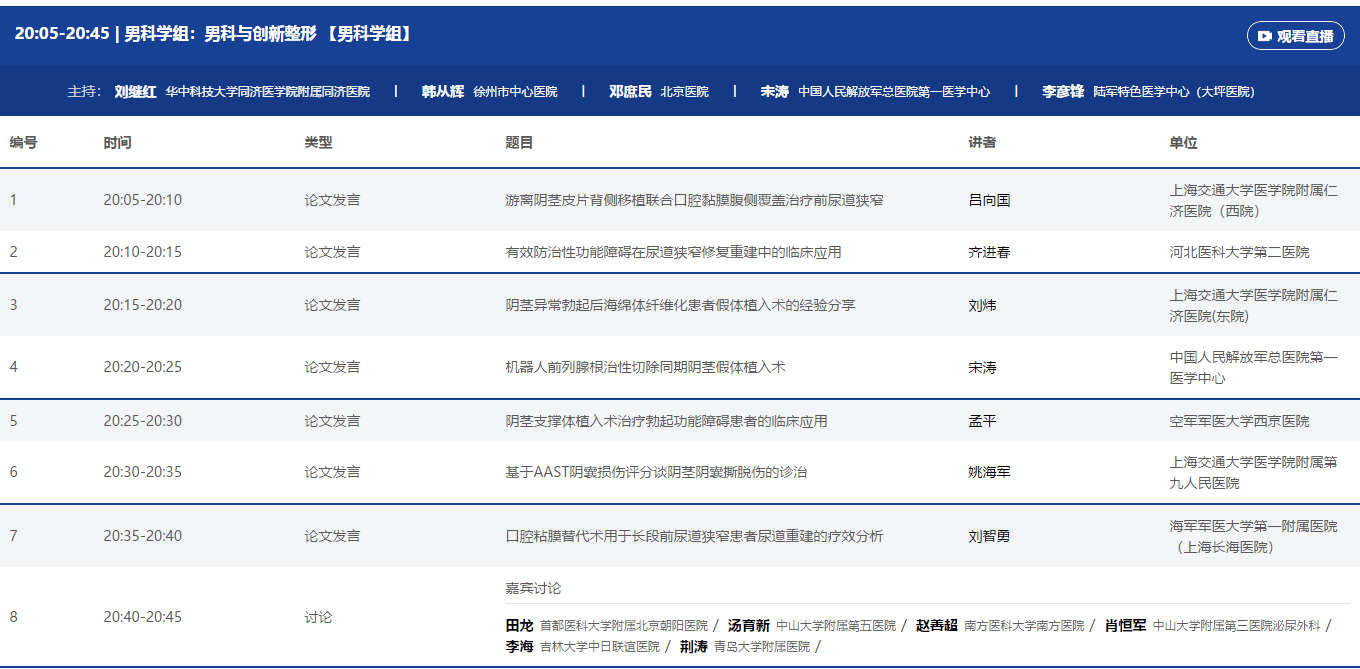The width and height of the screenshot is (1360, 669).
Task: Open talk 基于AAST阴囊损伤评分 title
Action: (x=656, y=472)
